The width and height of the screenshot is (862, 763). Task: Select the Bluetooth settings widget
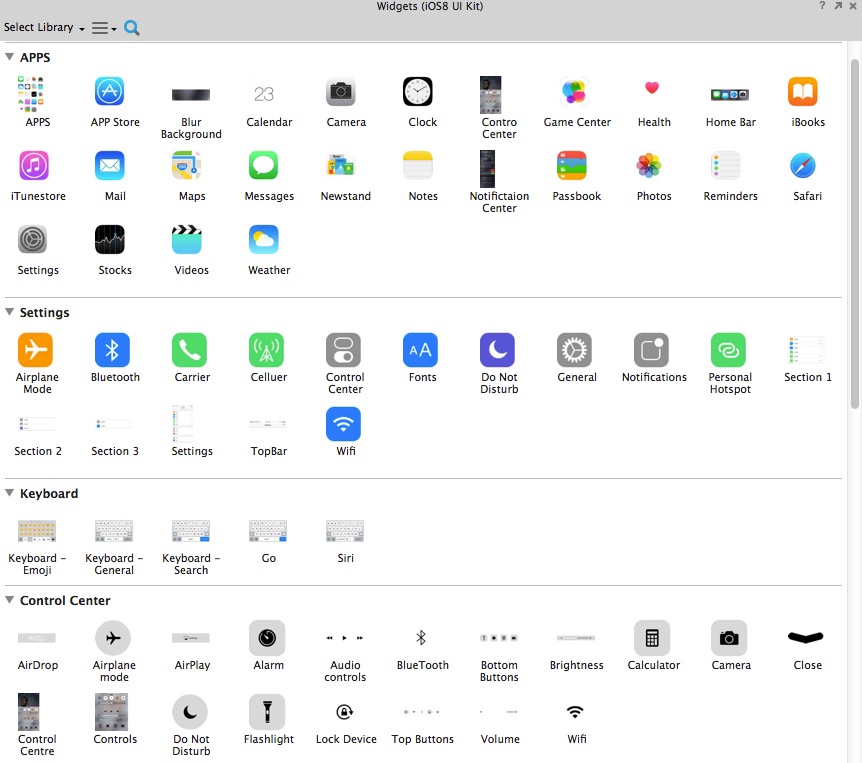[112, 350]
